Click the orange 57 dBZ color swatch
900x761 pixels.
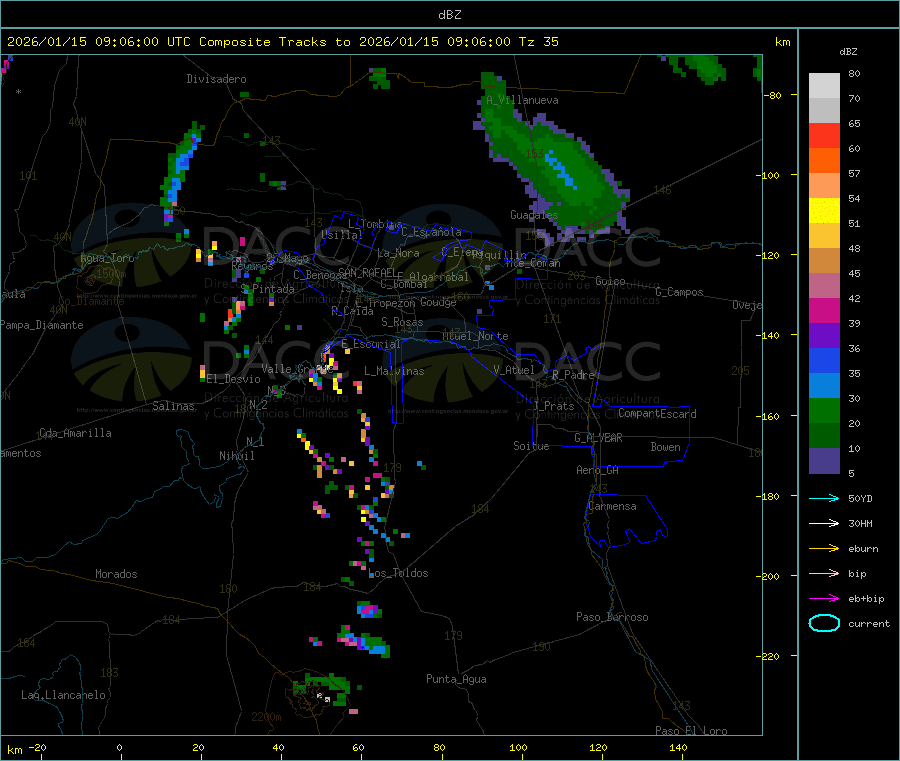click(824, 161)
